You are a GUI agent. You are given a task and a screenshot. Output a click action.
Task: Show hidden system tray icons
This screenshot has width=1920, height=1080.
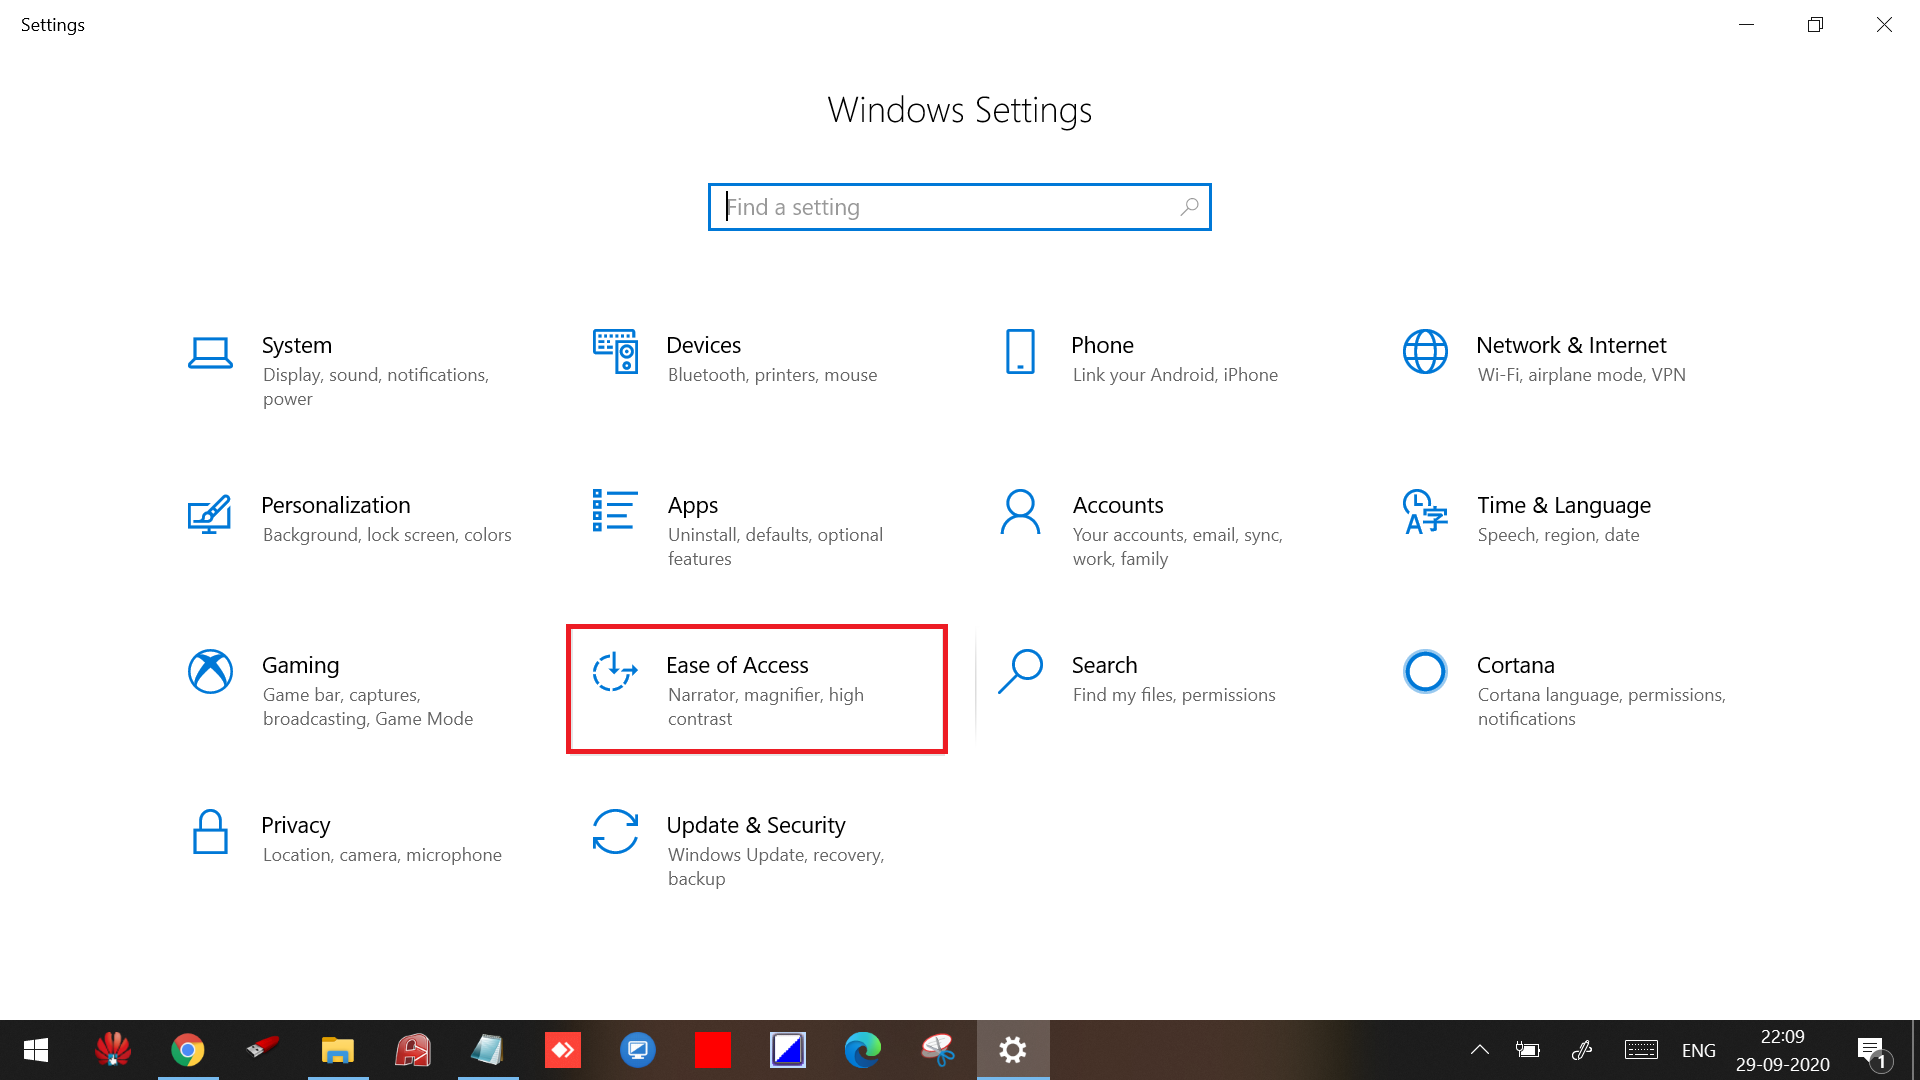click(1480, 1050)
